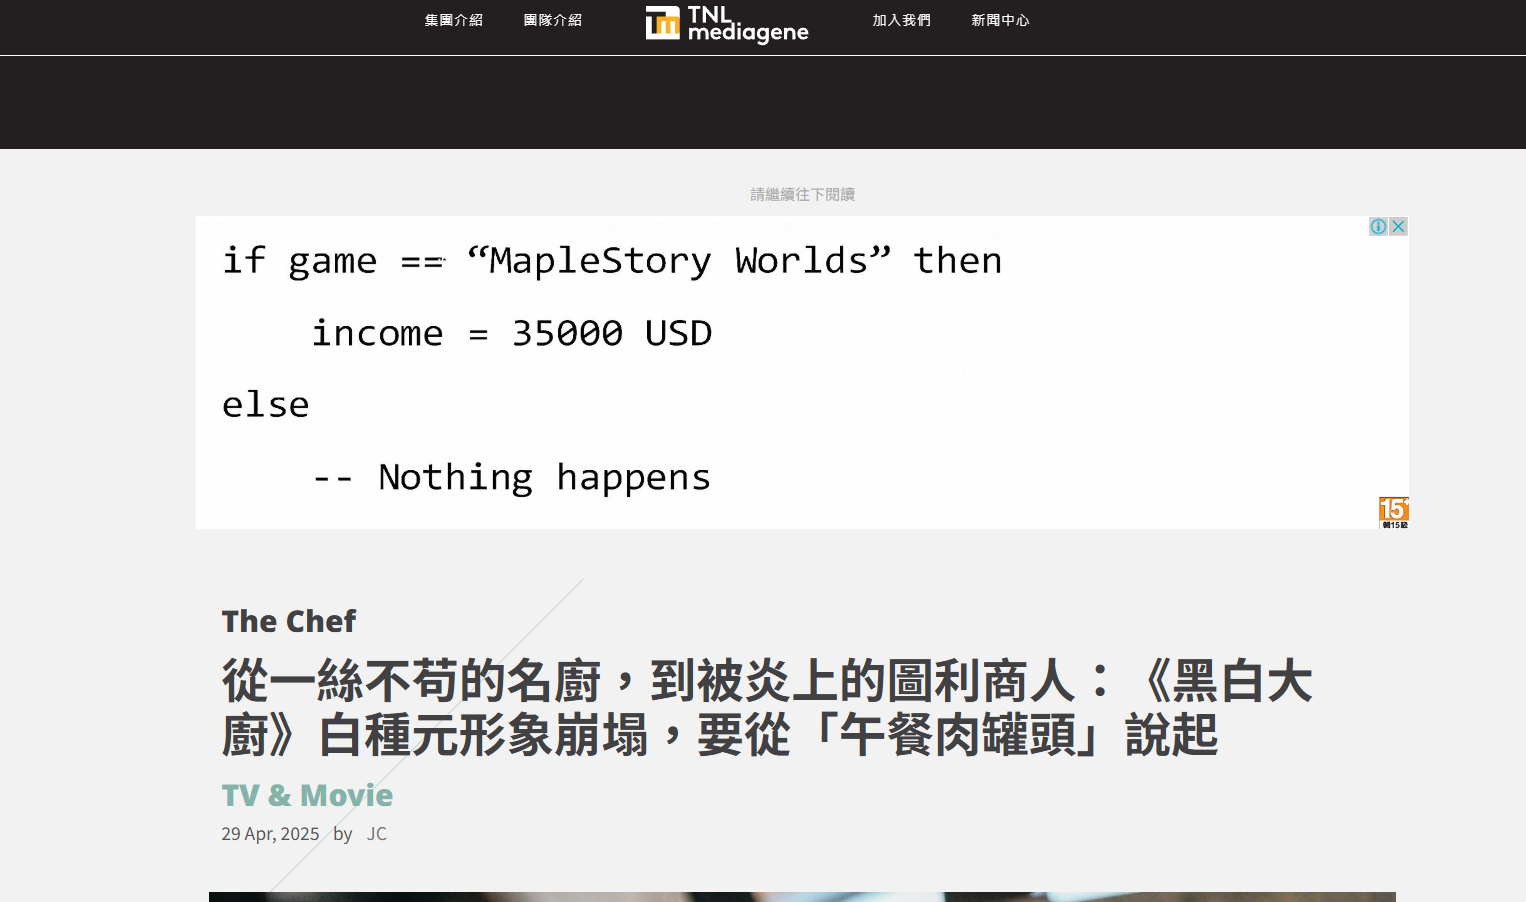Open the TV & Movie category link
1526x902 pixels.
coord(307,795)
